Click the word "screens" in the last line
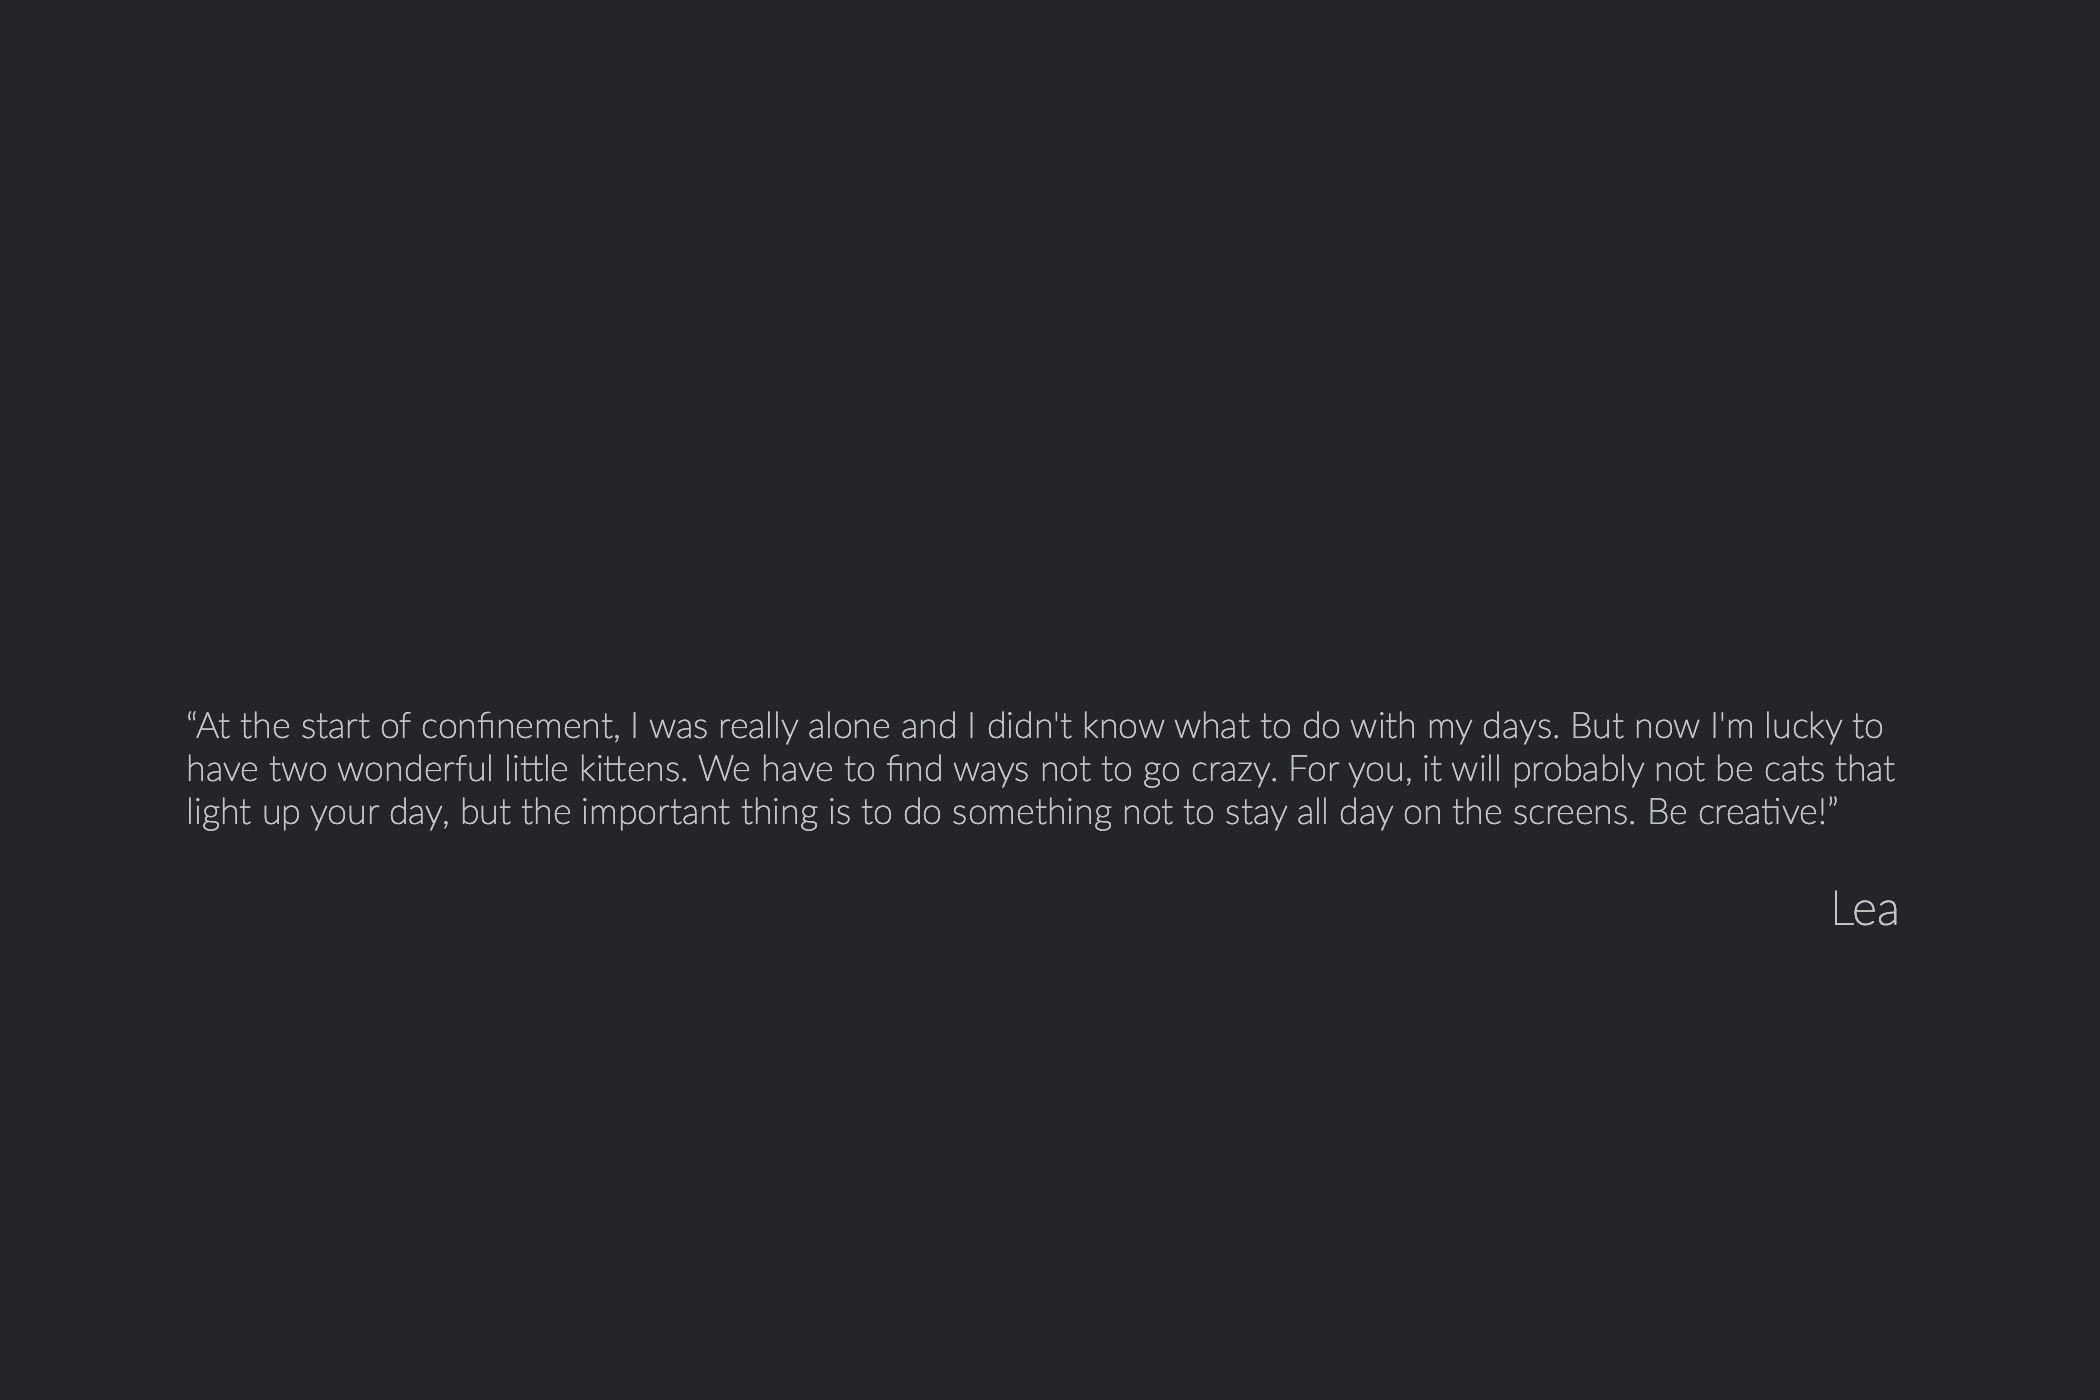 tap(1573, 812)
